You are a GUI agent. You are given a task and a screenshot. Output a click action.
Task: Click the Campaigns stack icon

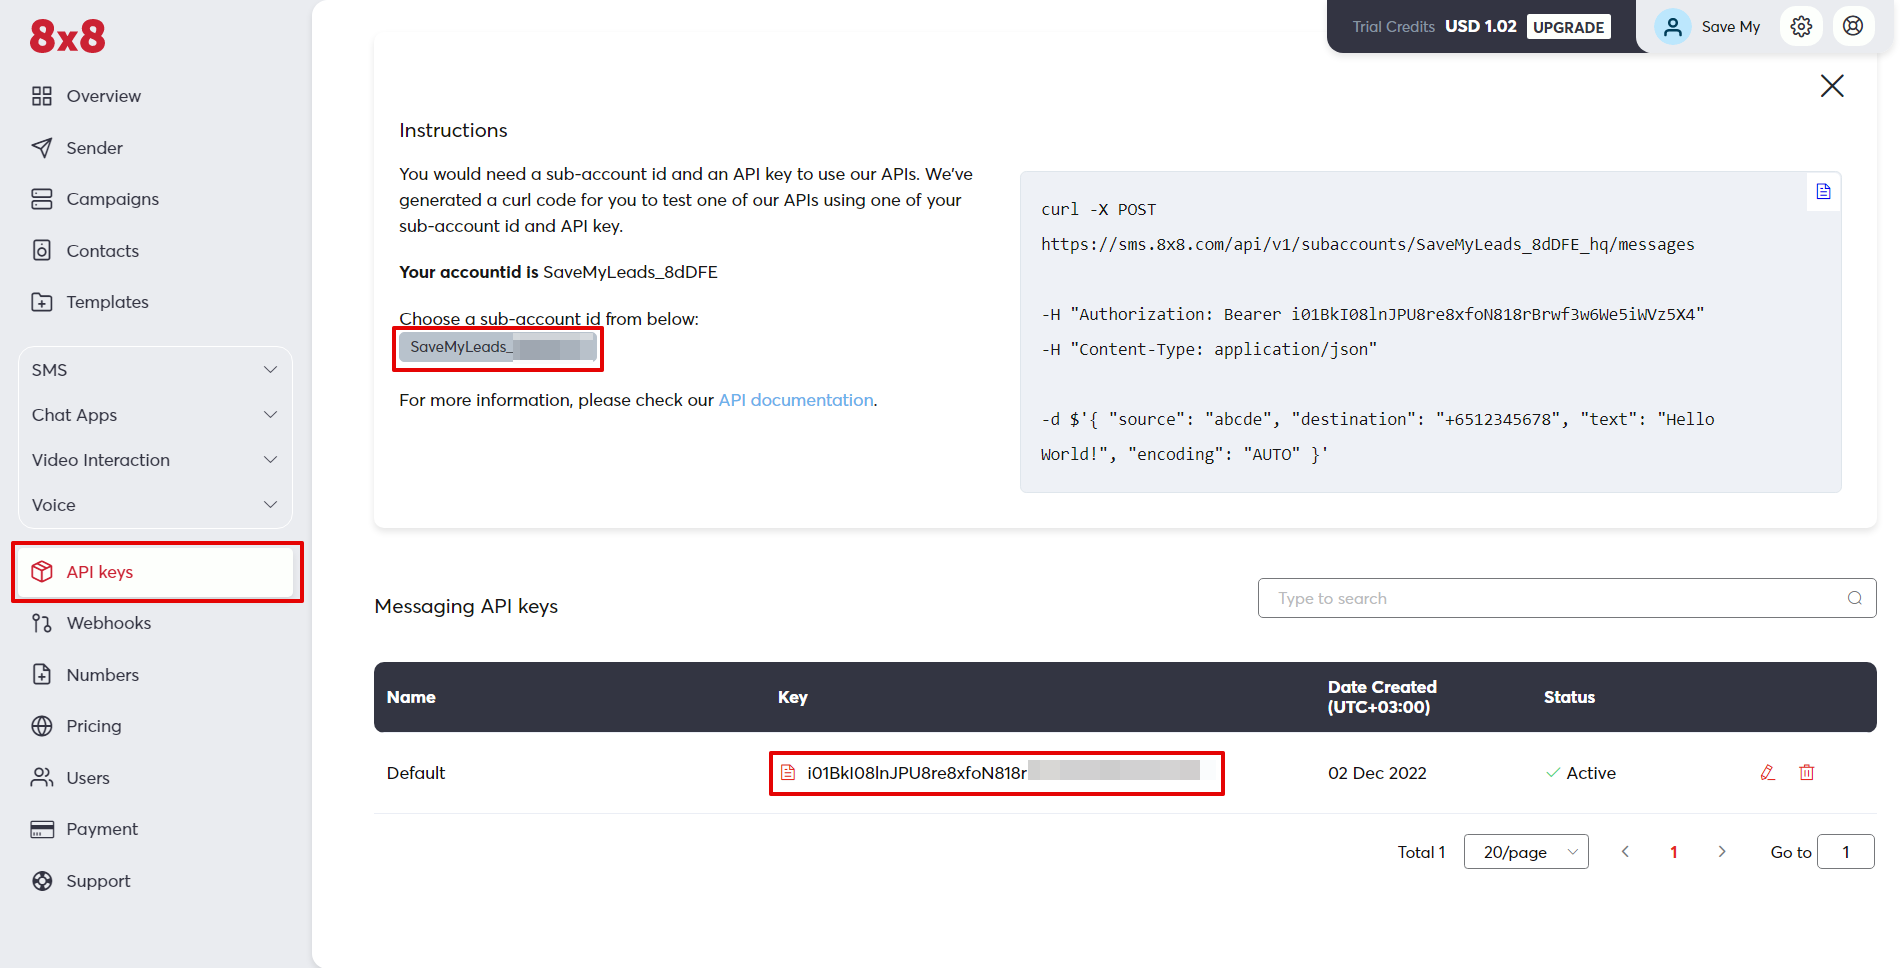coord(42,199)
